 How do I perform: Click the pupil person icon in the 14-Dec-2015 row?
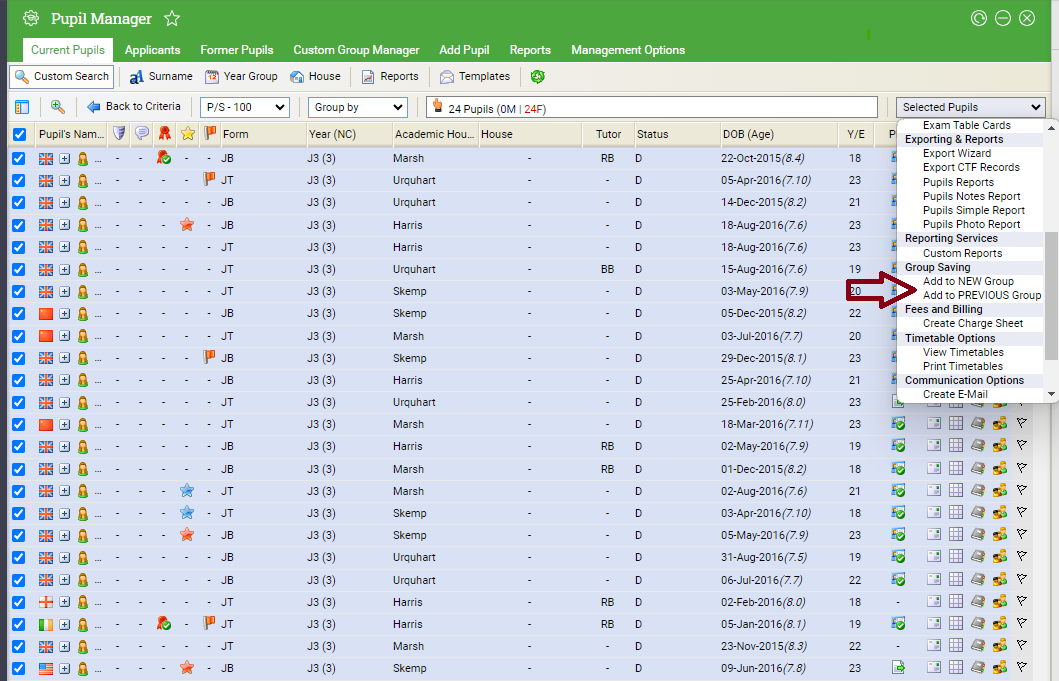(x=82, y=202)
